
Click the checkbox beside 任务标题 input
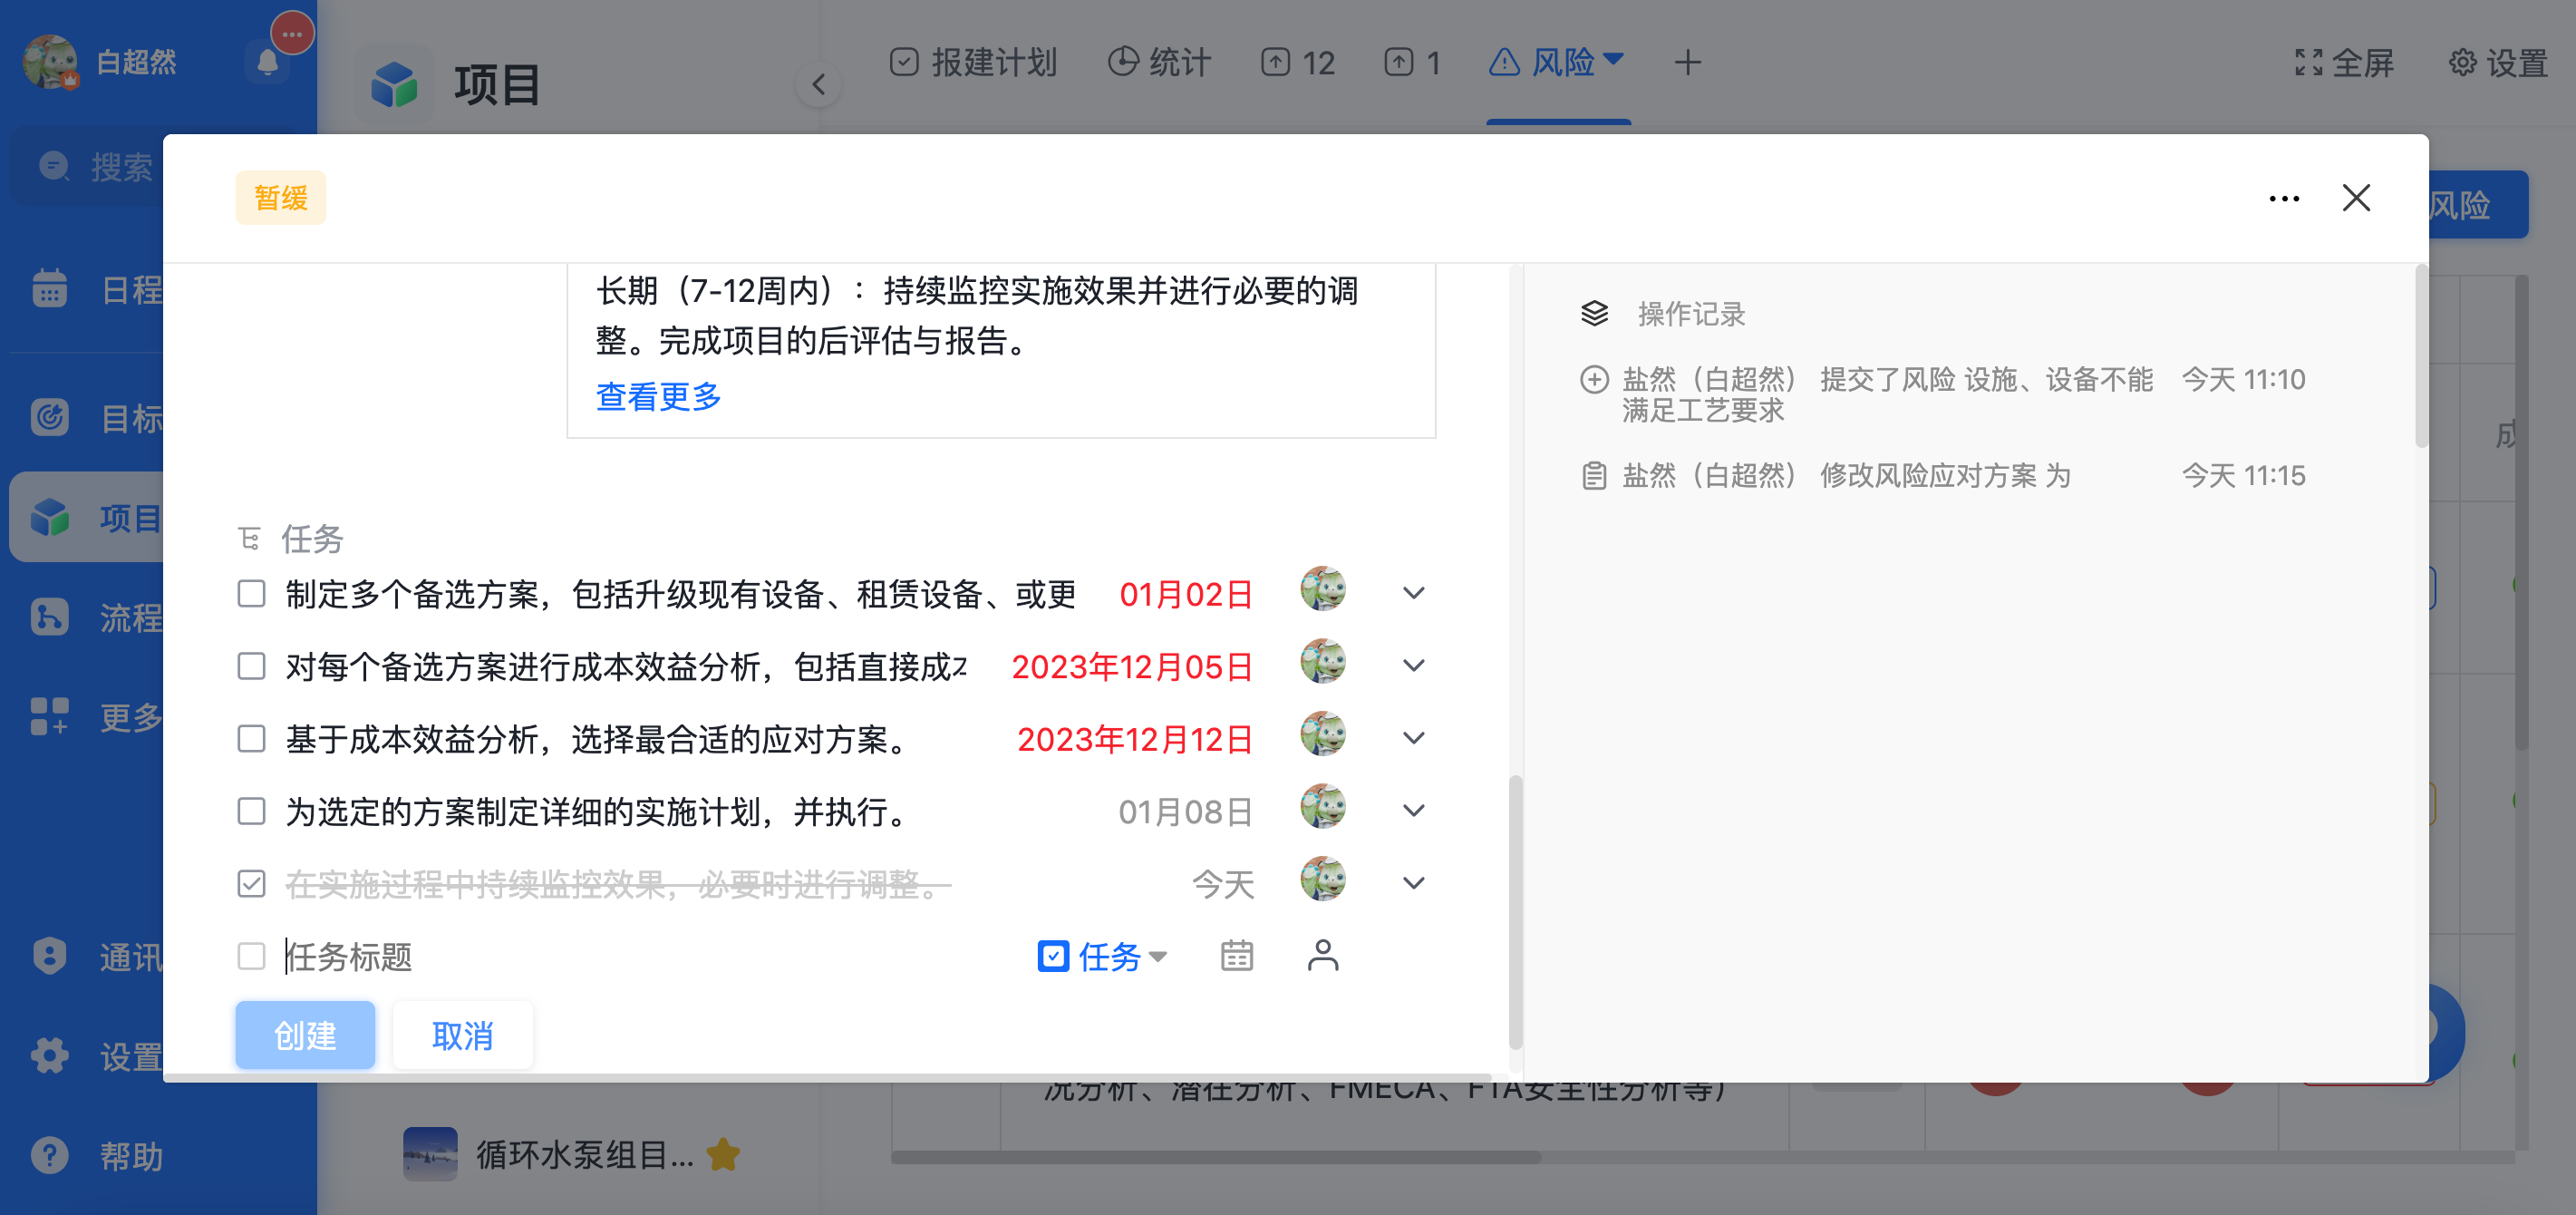(x=251, y=956)
